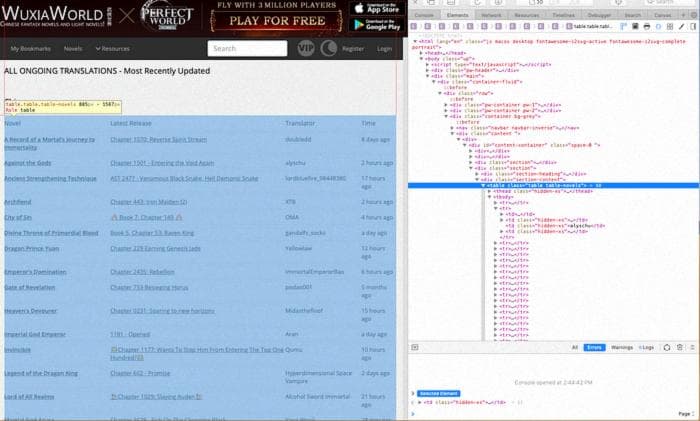Click the Register link
Screen dimensions: 700x421
353,49
